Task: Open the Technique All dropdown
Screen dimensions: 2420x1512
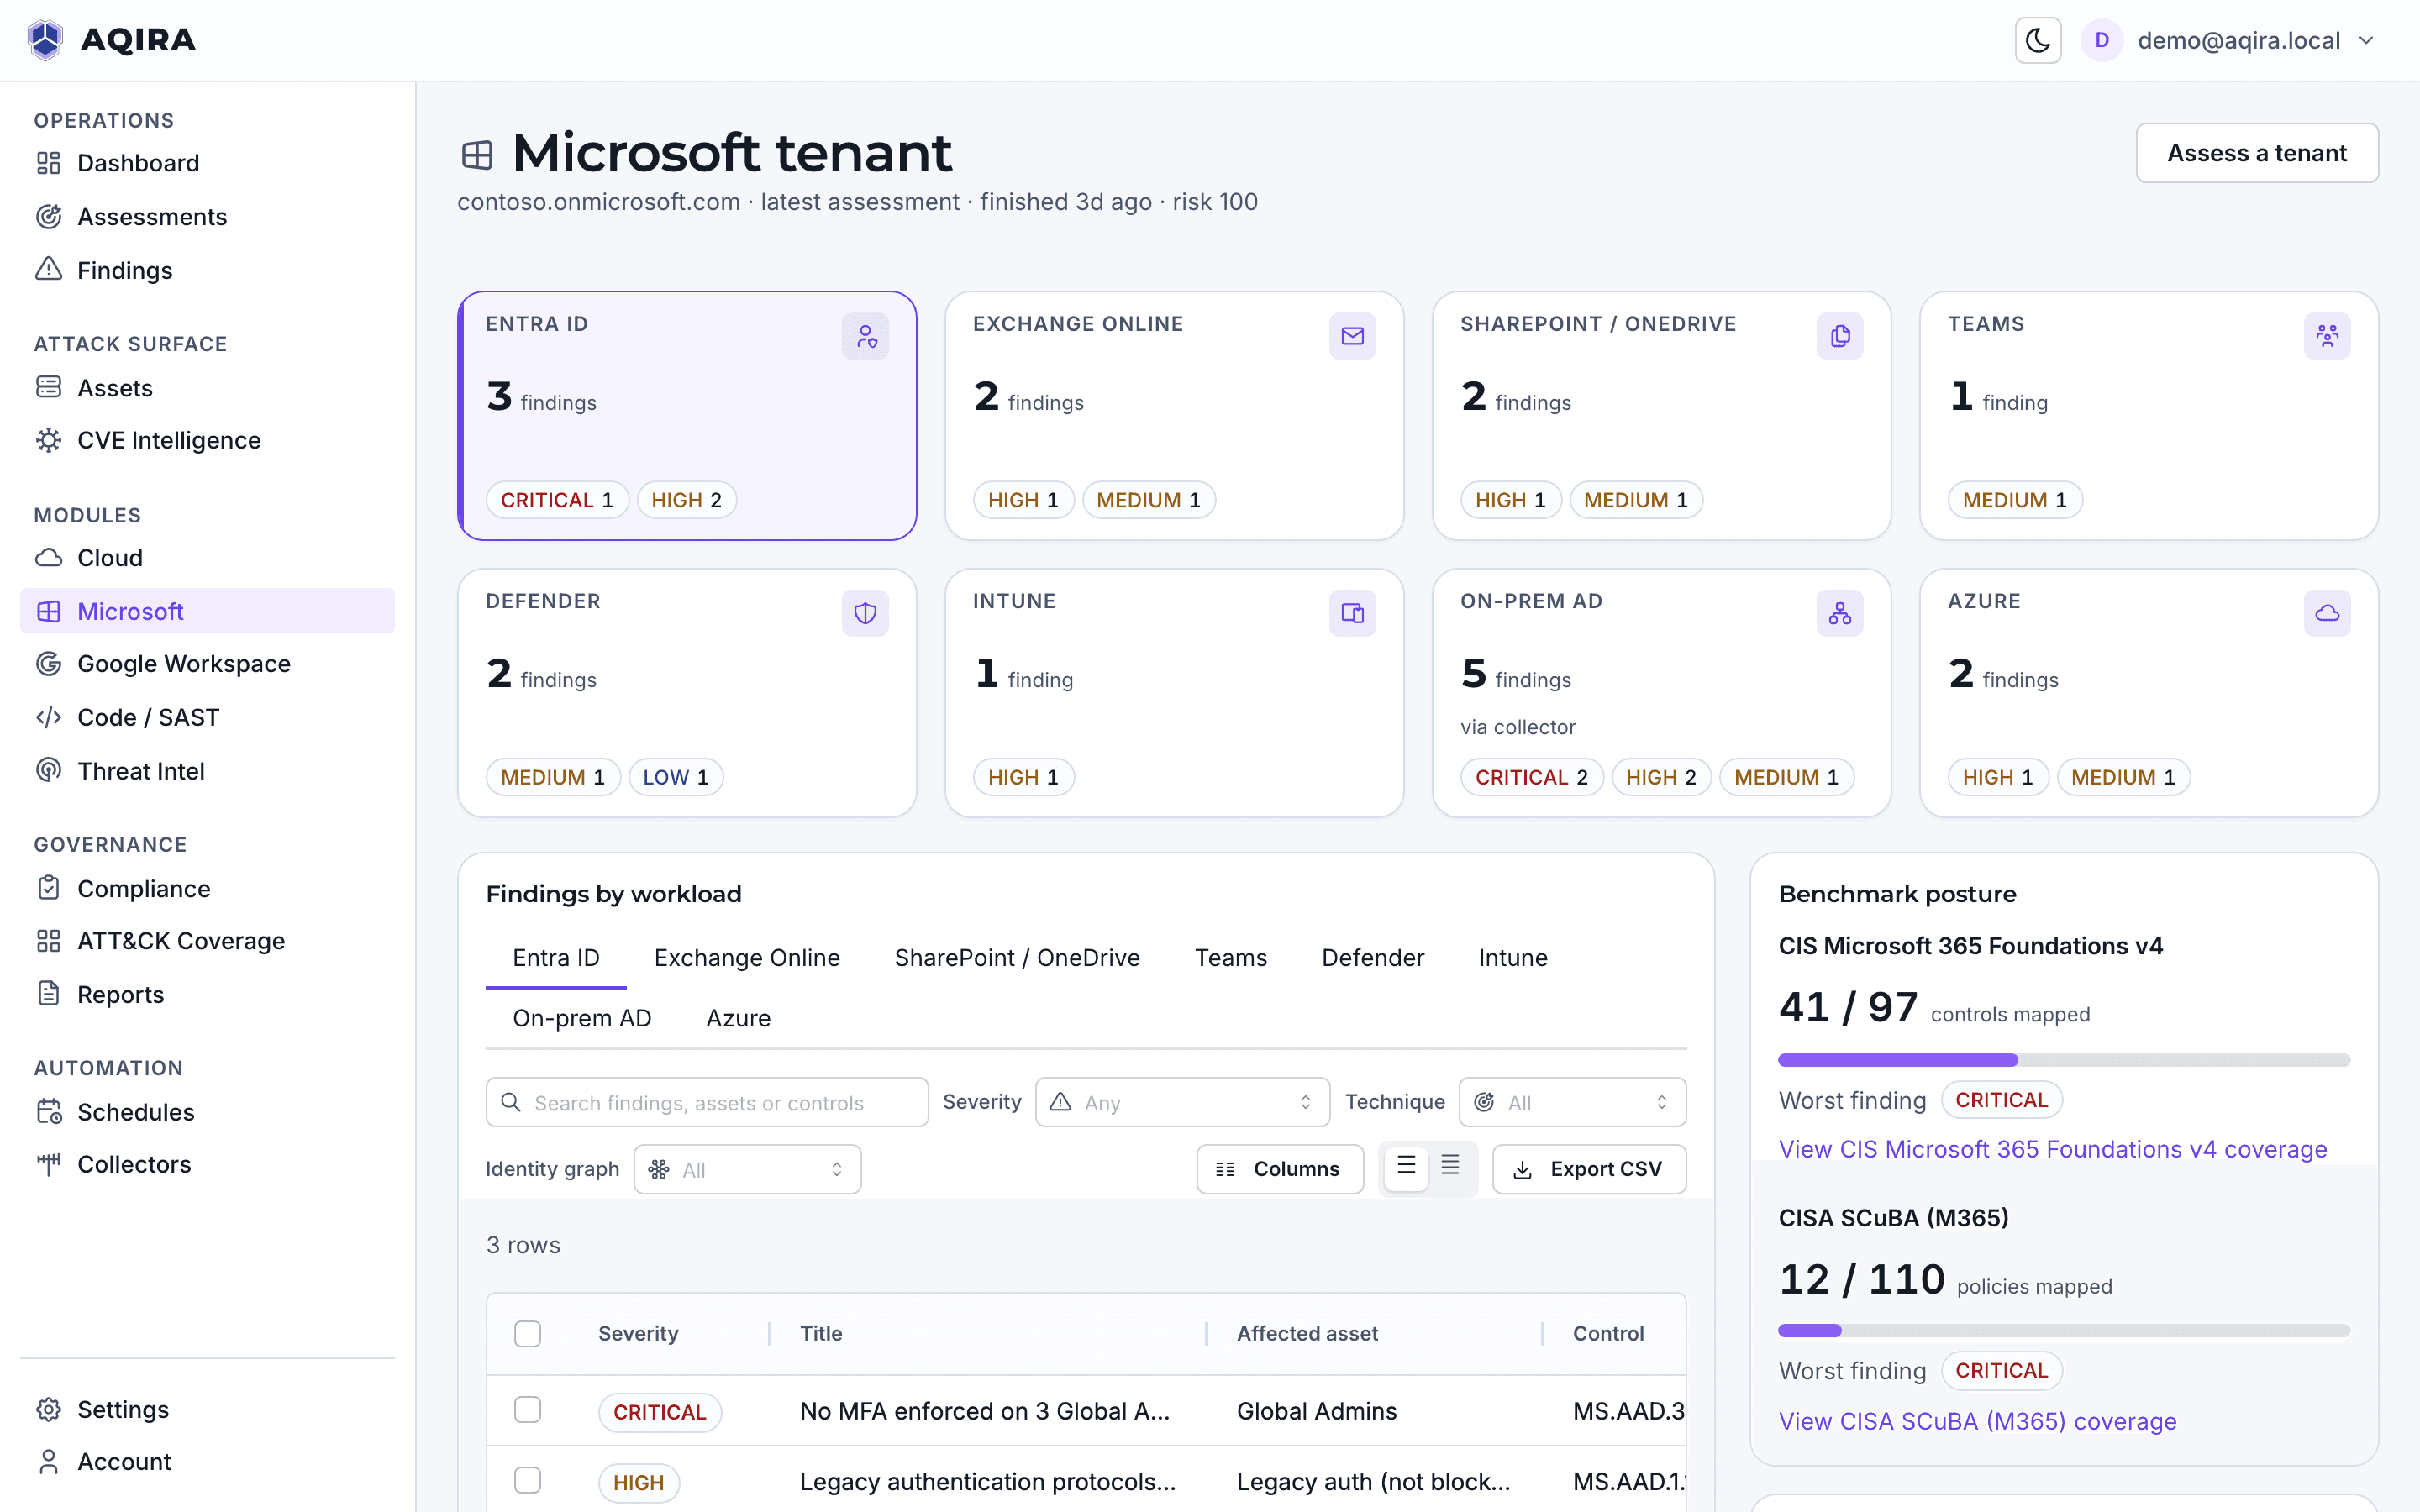Action: tap(1572, 1102)
